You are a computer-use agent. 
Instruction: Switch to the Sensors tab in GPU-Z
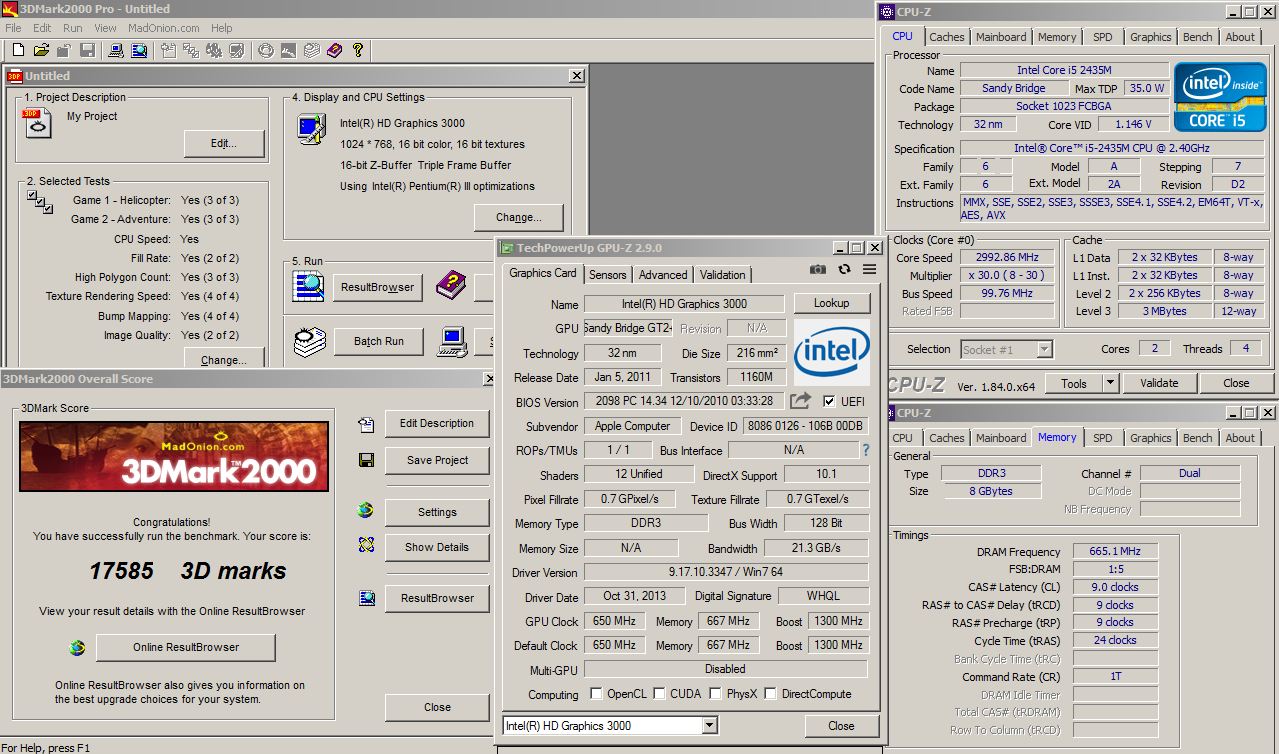coord(607,274)
